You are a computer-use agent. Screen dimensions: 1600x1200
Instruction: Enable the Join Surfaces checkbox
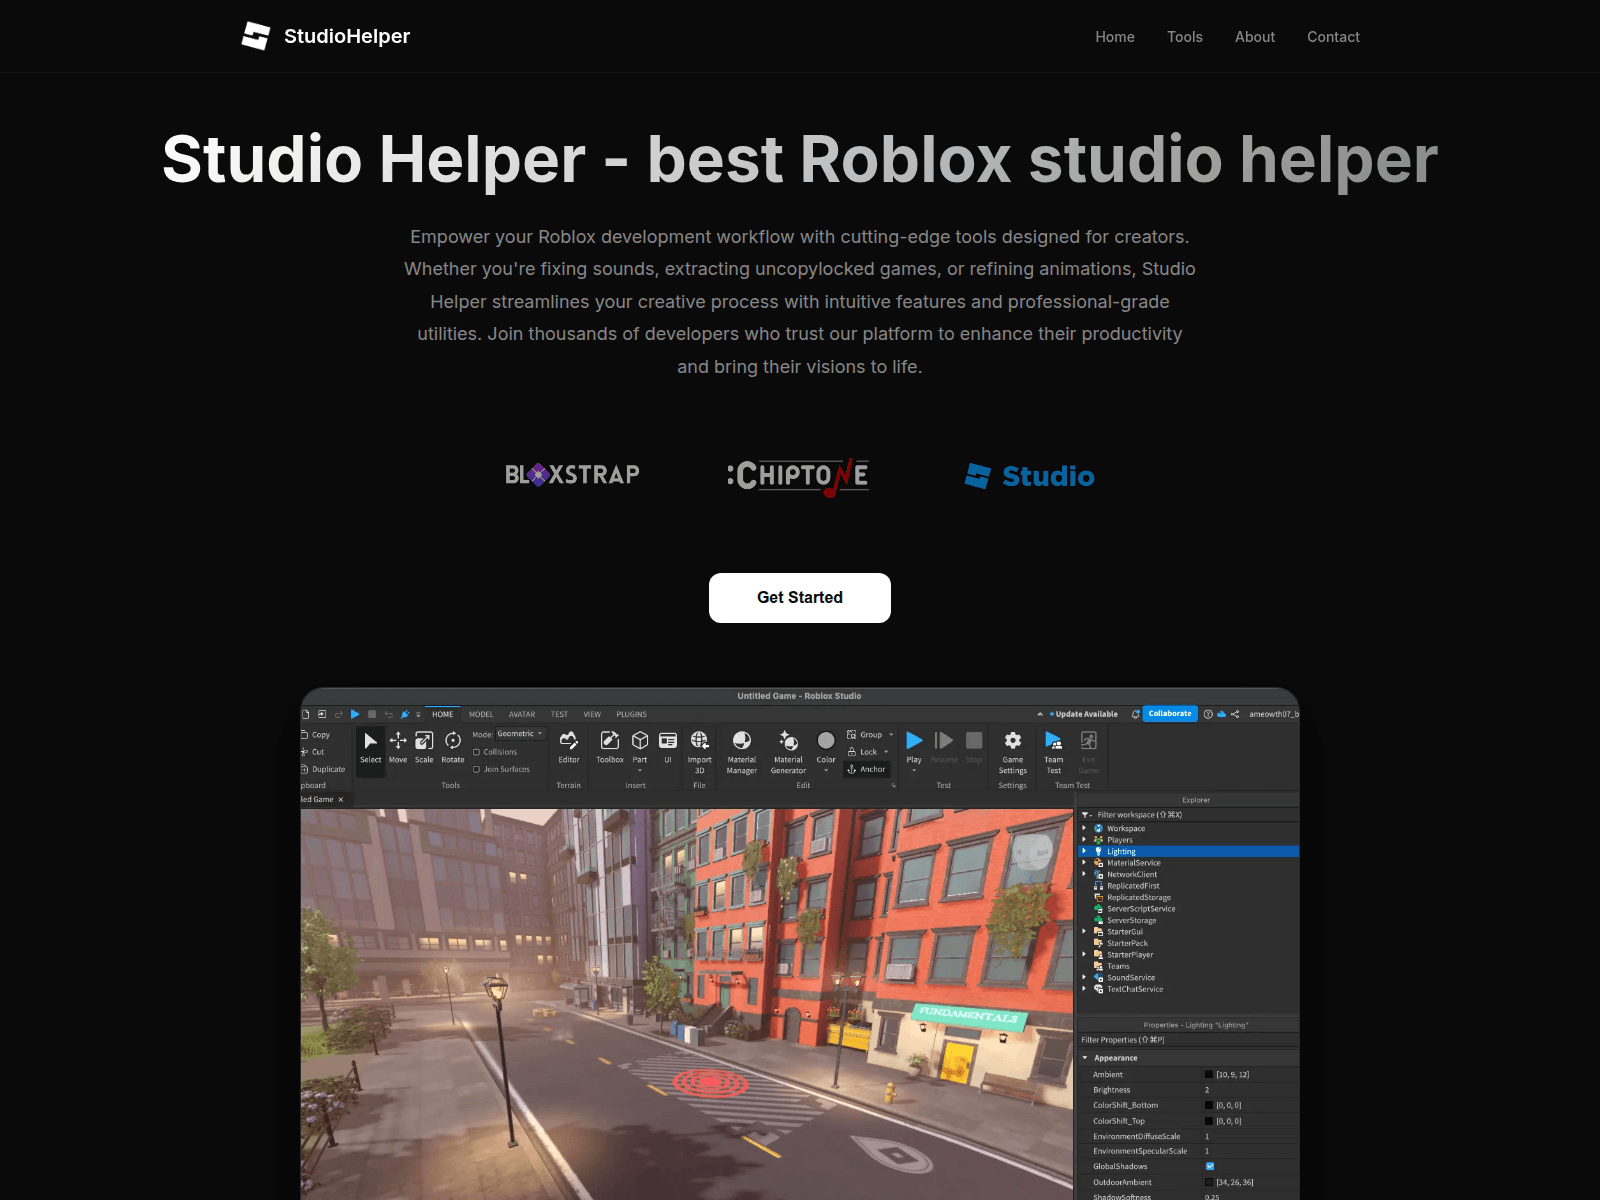point(477,769)
